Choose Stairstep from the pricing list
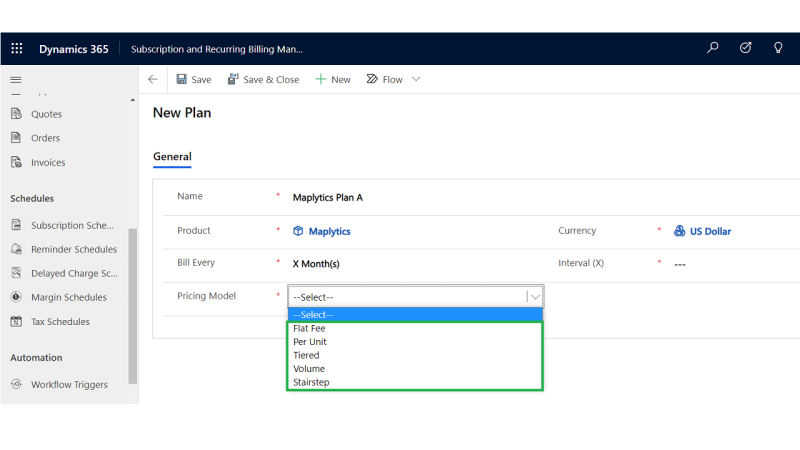This screenshot has height=450, width=800. [x=311, y=382]
